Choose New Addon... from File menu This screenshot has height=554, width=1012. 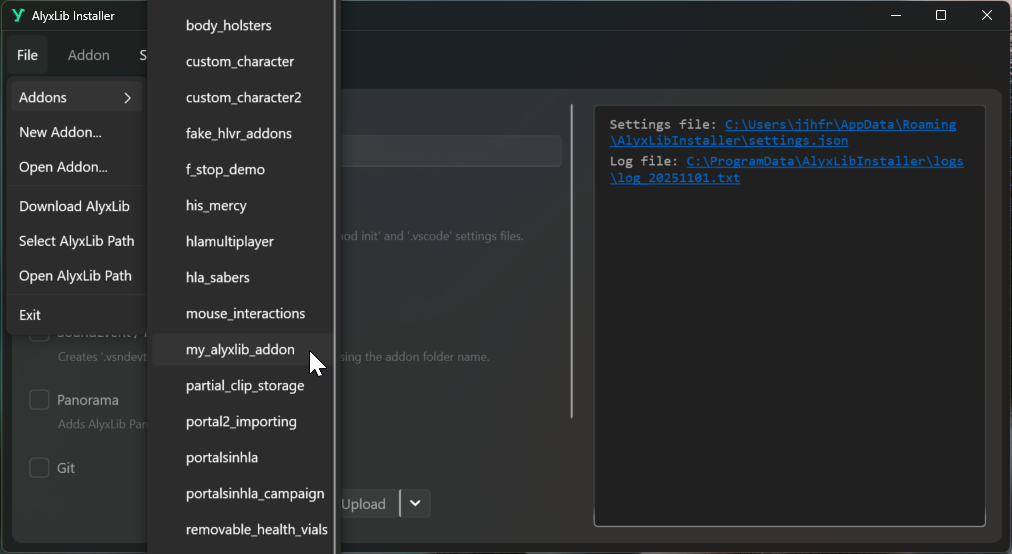point(60,132)
